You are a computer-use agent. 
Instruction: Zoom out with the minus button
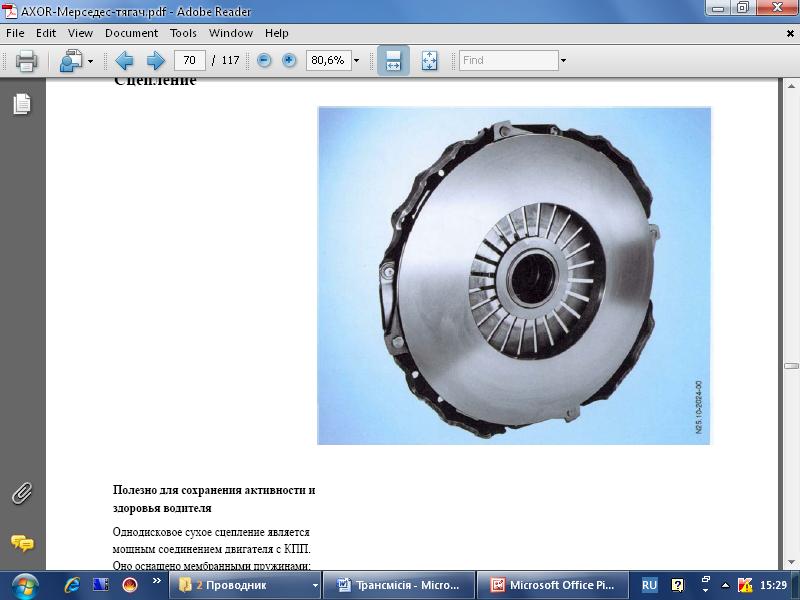point(264,60)
